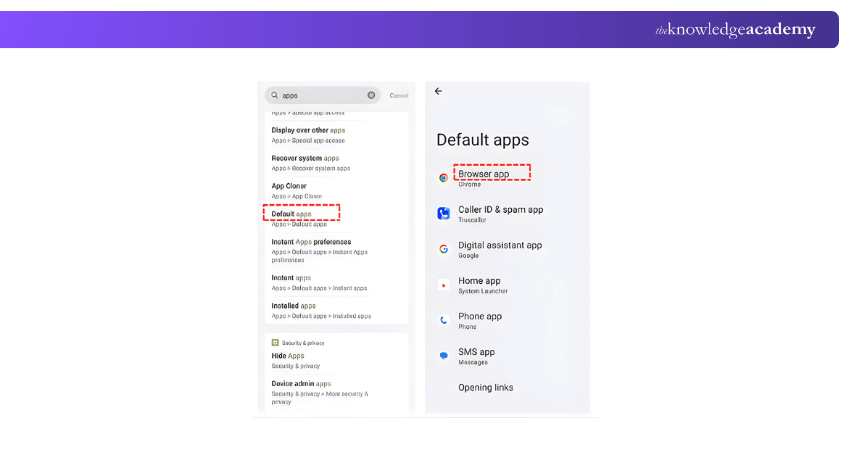
Task: Click the search magnifier icon
Action: pyautogui.click(x=275, y=95)
